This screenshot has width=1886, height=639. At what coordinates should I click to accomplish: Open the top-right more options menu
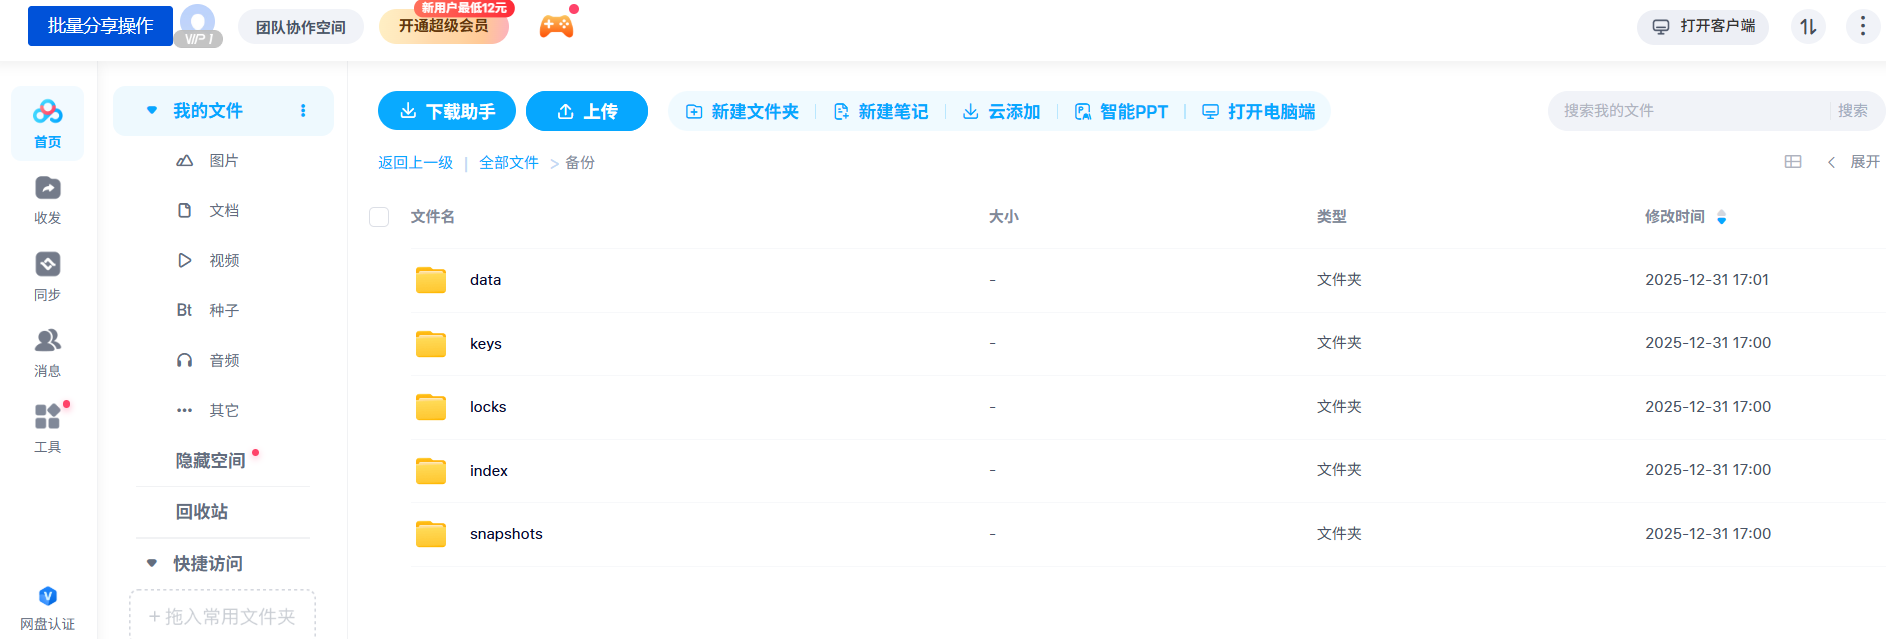tap(1862, 26)
